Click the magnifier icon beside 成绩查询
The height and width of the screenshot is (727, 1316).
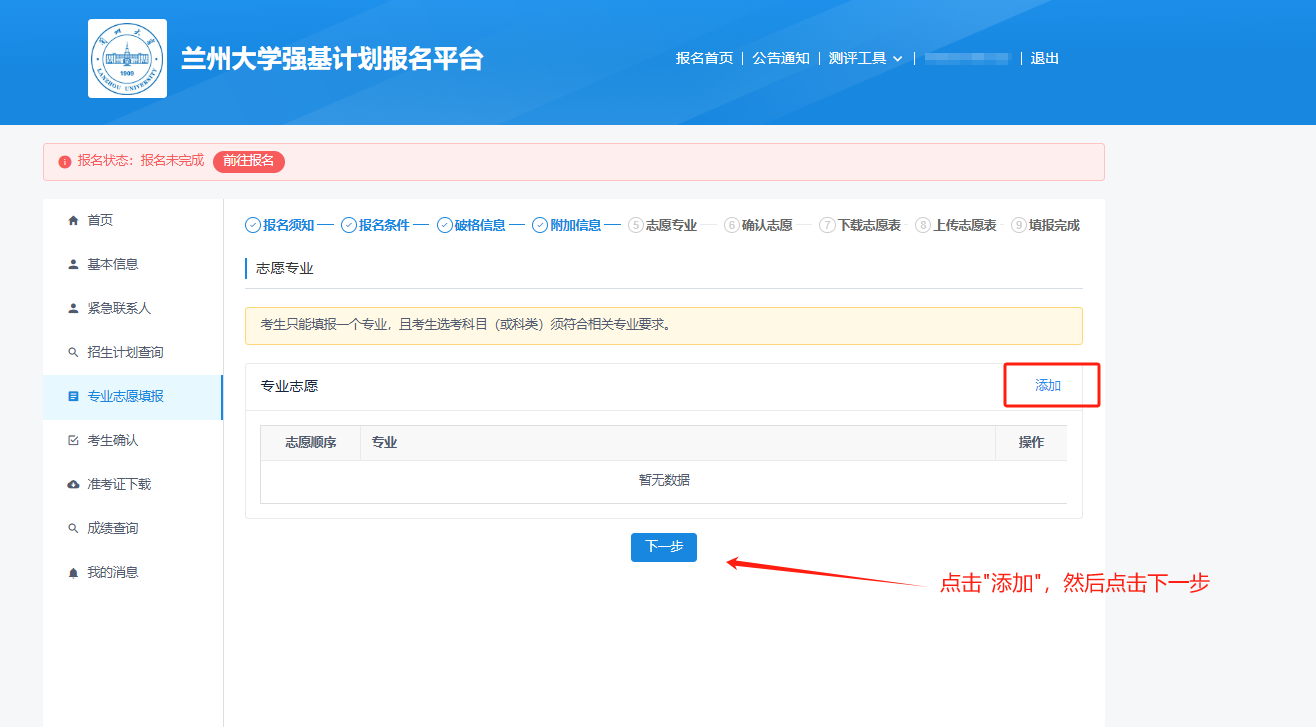point(73,529)
